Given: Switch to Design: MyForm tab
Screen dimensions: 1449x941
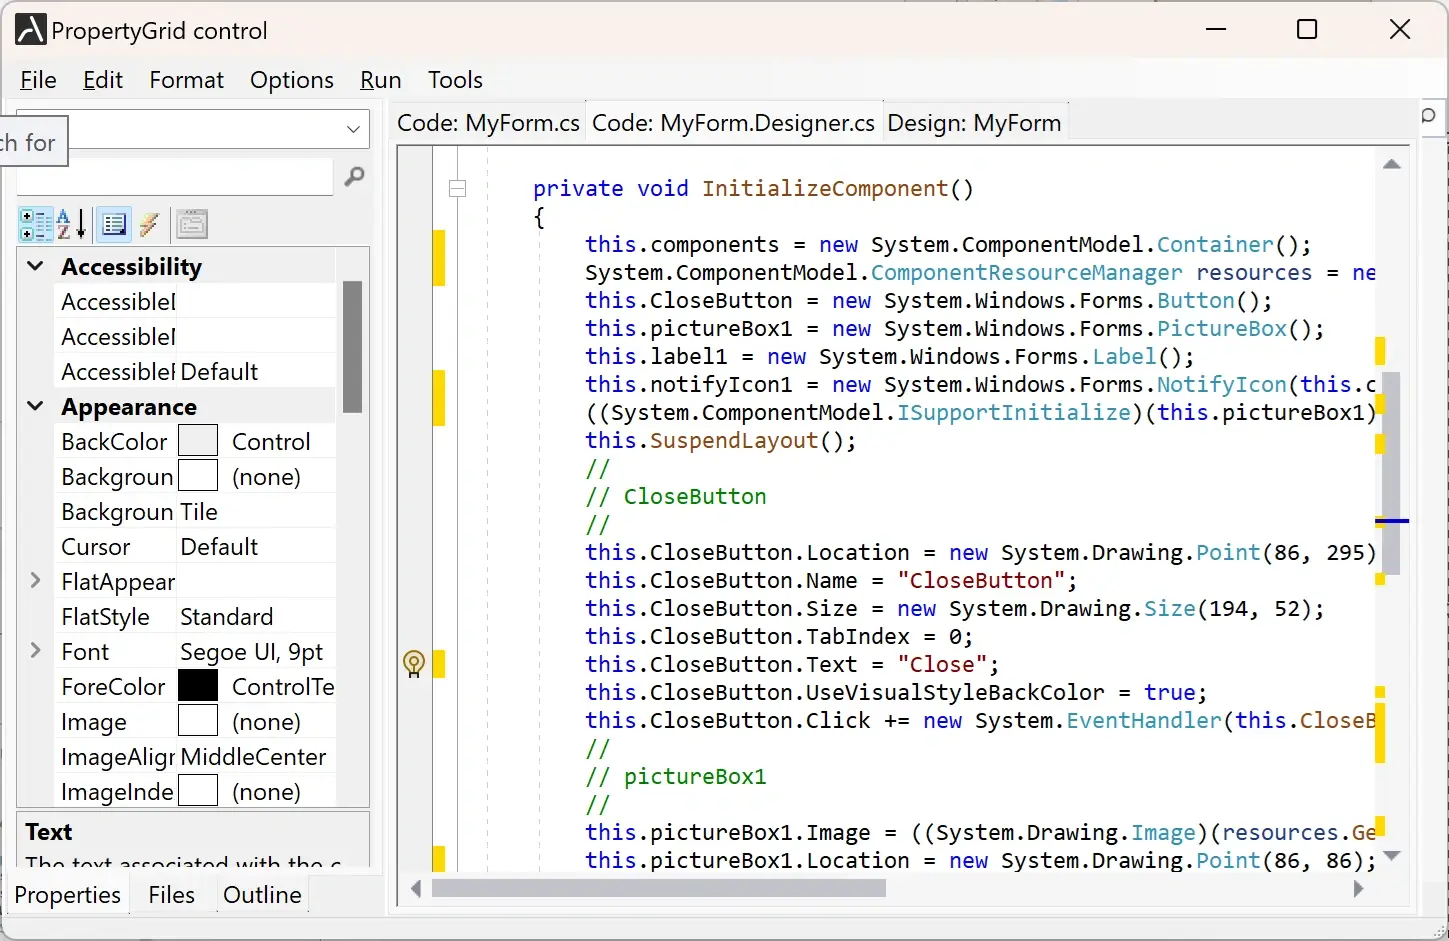Looking at the screenshot, I should coord(973,123).
